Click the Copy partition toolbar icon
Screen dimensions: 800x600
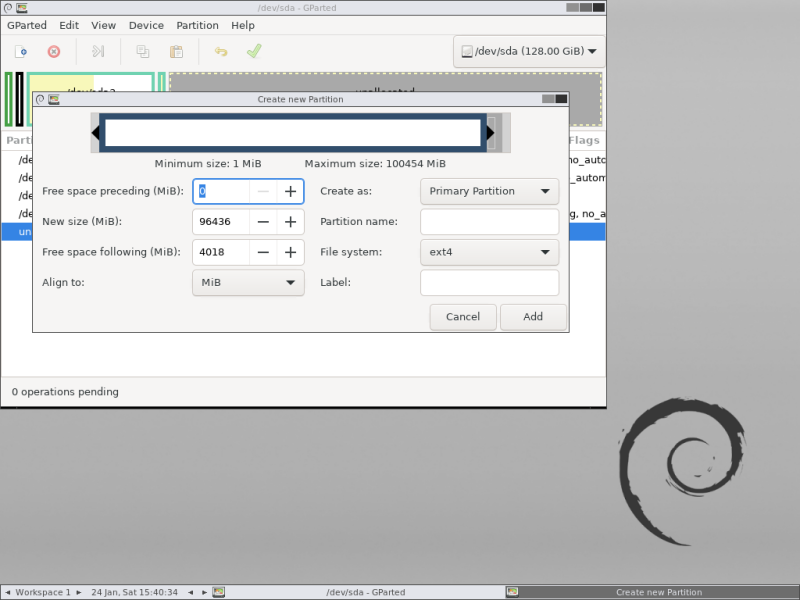[142, 52]
